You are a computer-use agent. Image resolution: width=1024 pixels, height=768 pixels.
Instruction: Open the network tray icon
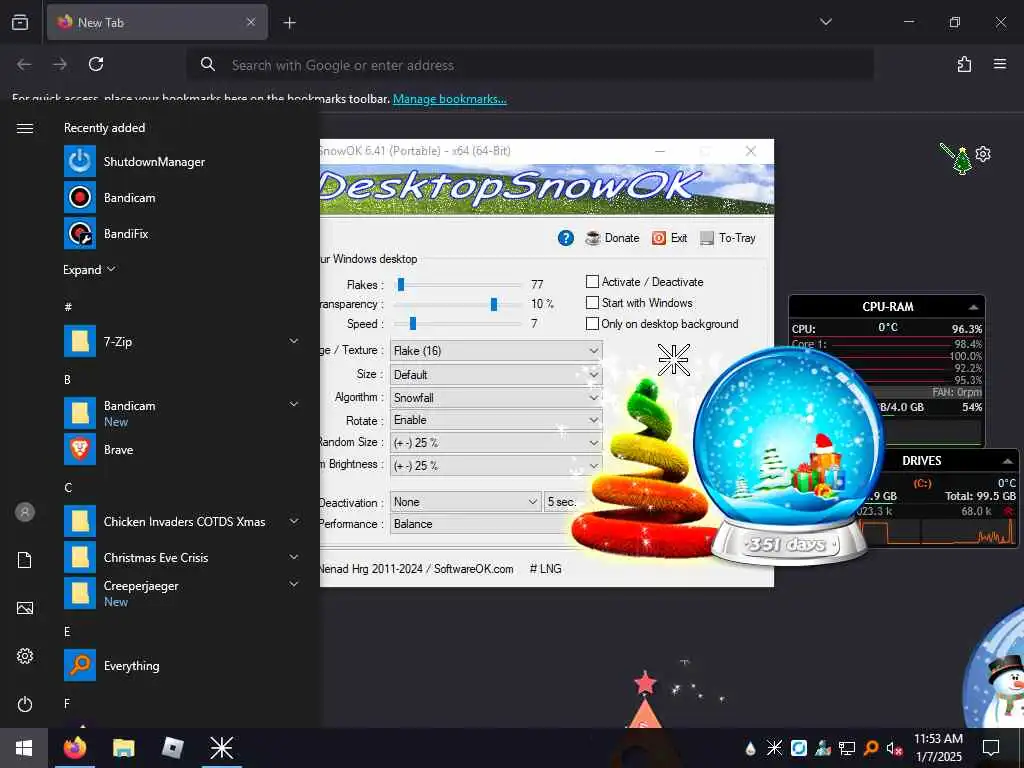(x=847, y=748)
